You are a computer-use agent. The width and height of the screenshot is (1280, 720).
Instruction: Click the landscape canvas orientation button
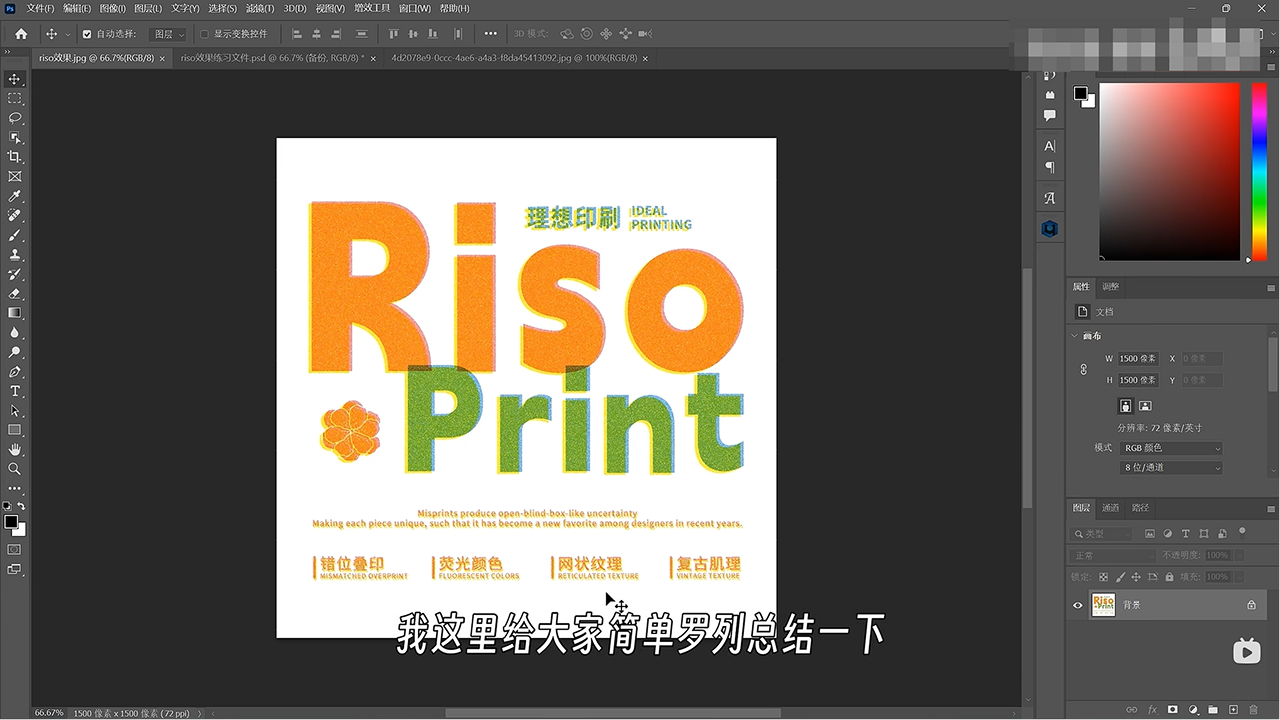1145,406
